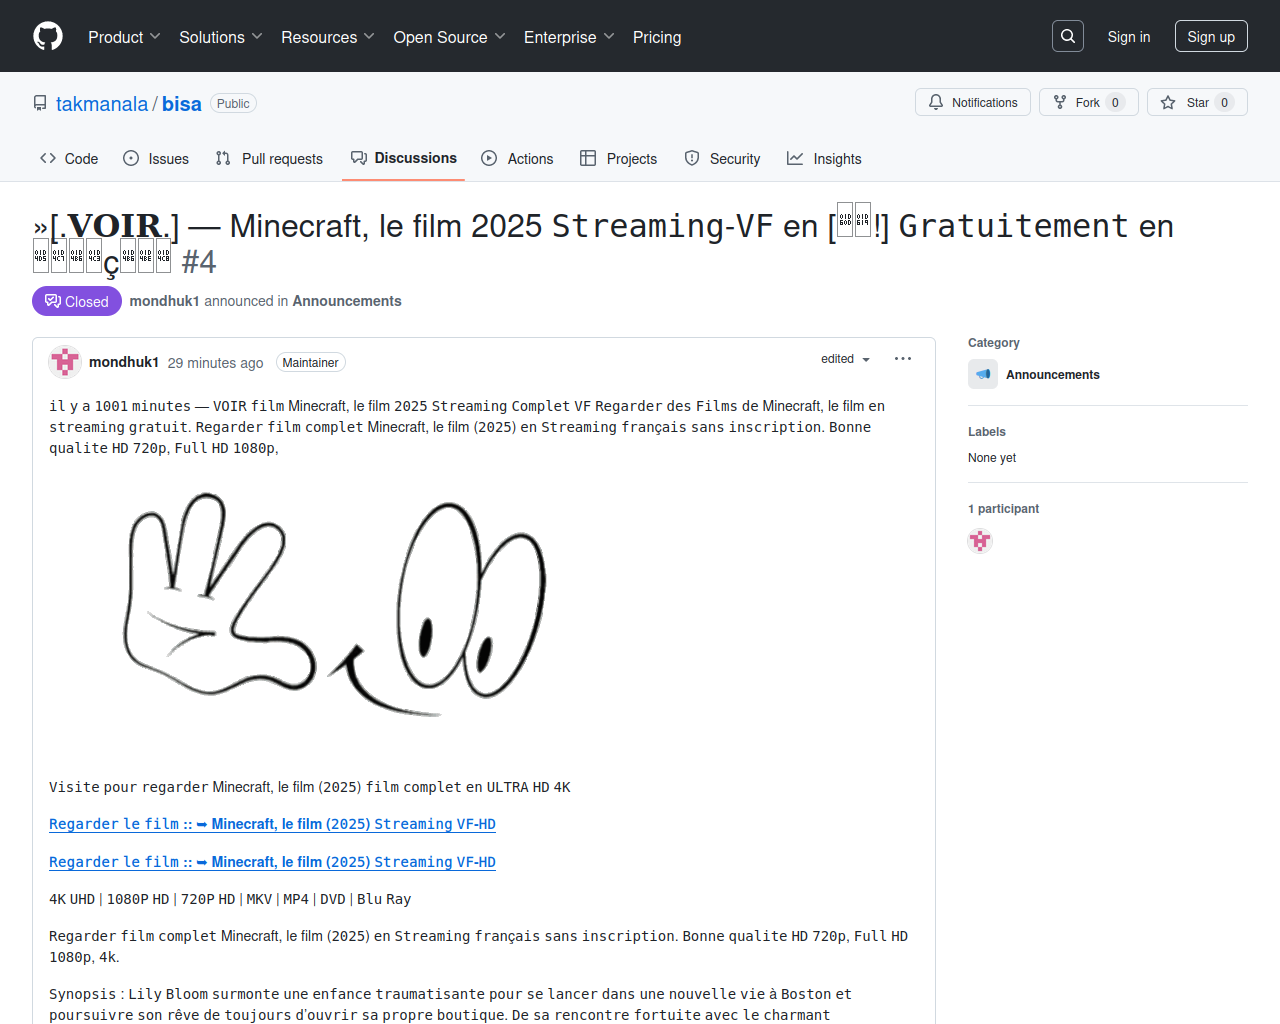Open mondhuk1 avatar in comment header

65,362
